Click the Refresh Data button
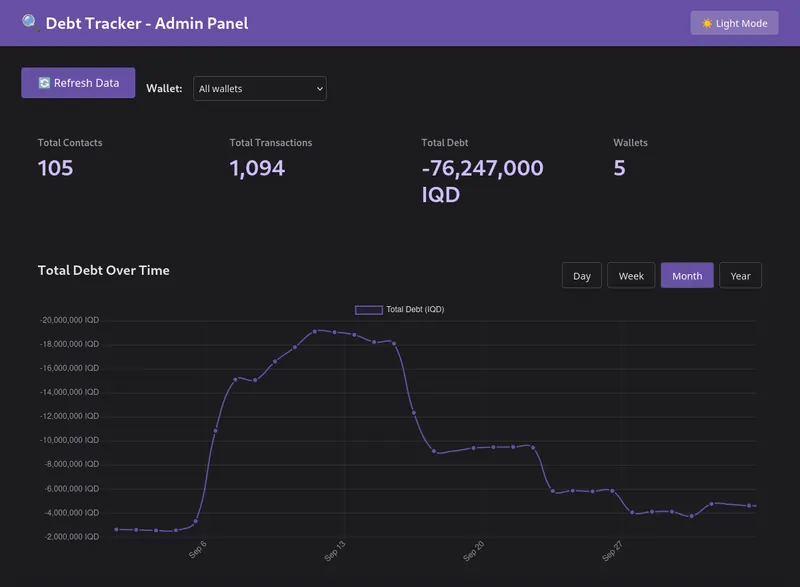Screen dimensions: 800x587 coord(78,83)
